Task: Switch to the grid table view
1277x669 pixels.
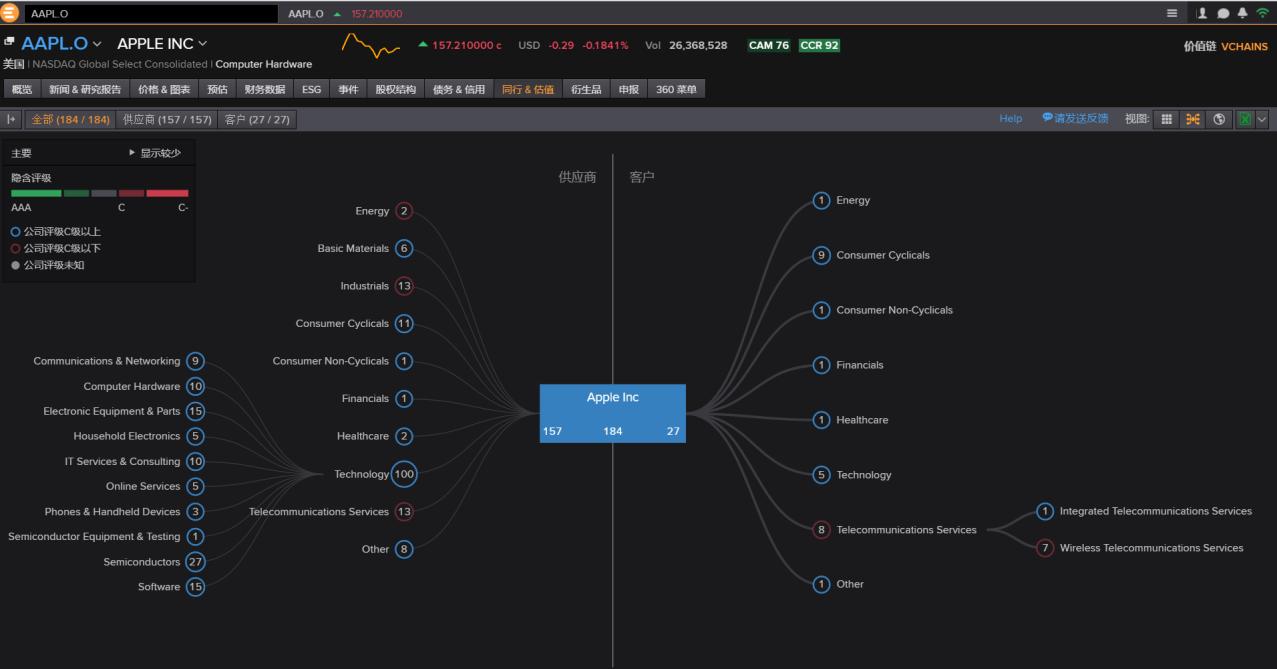Action: point(1166,119)
